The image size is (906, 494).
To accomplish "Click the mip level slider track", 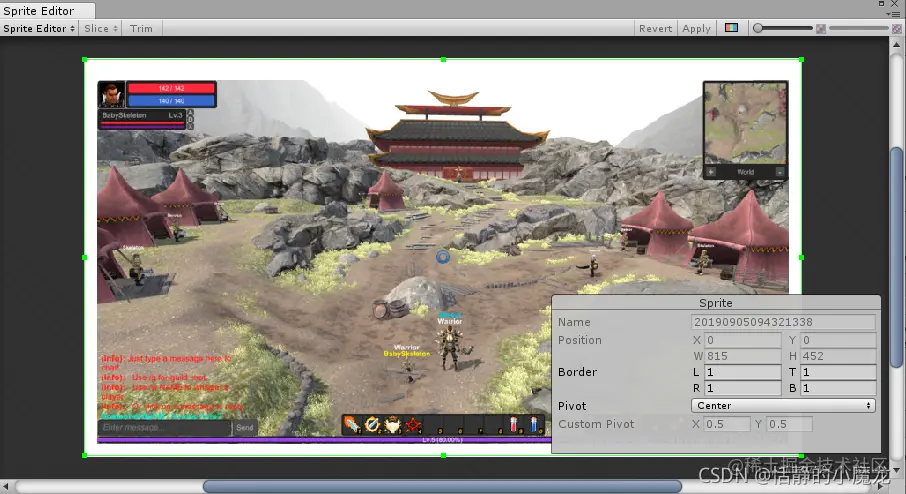I will point(859,28).
